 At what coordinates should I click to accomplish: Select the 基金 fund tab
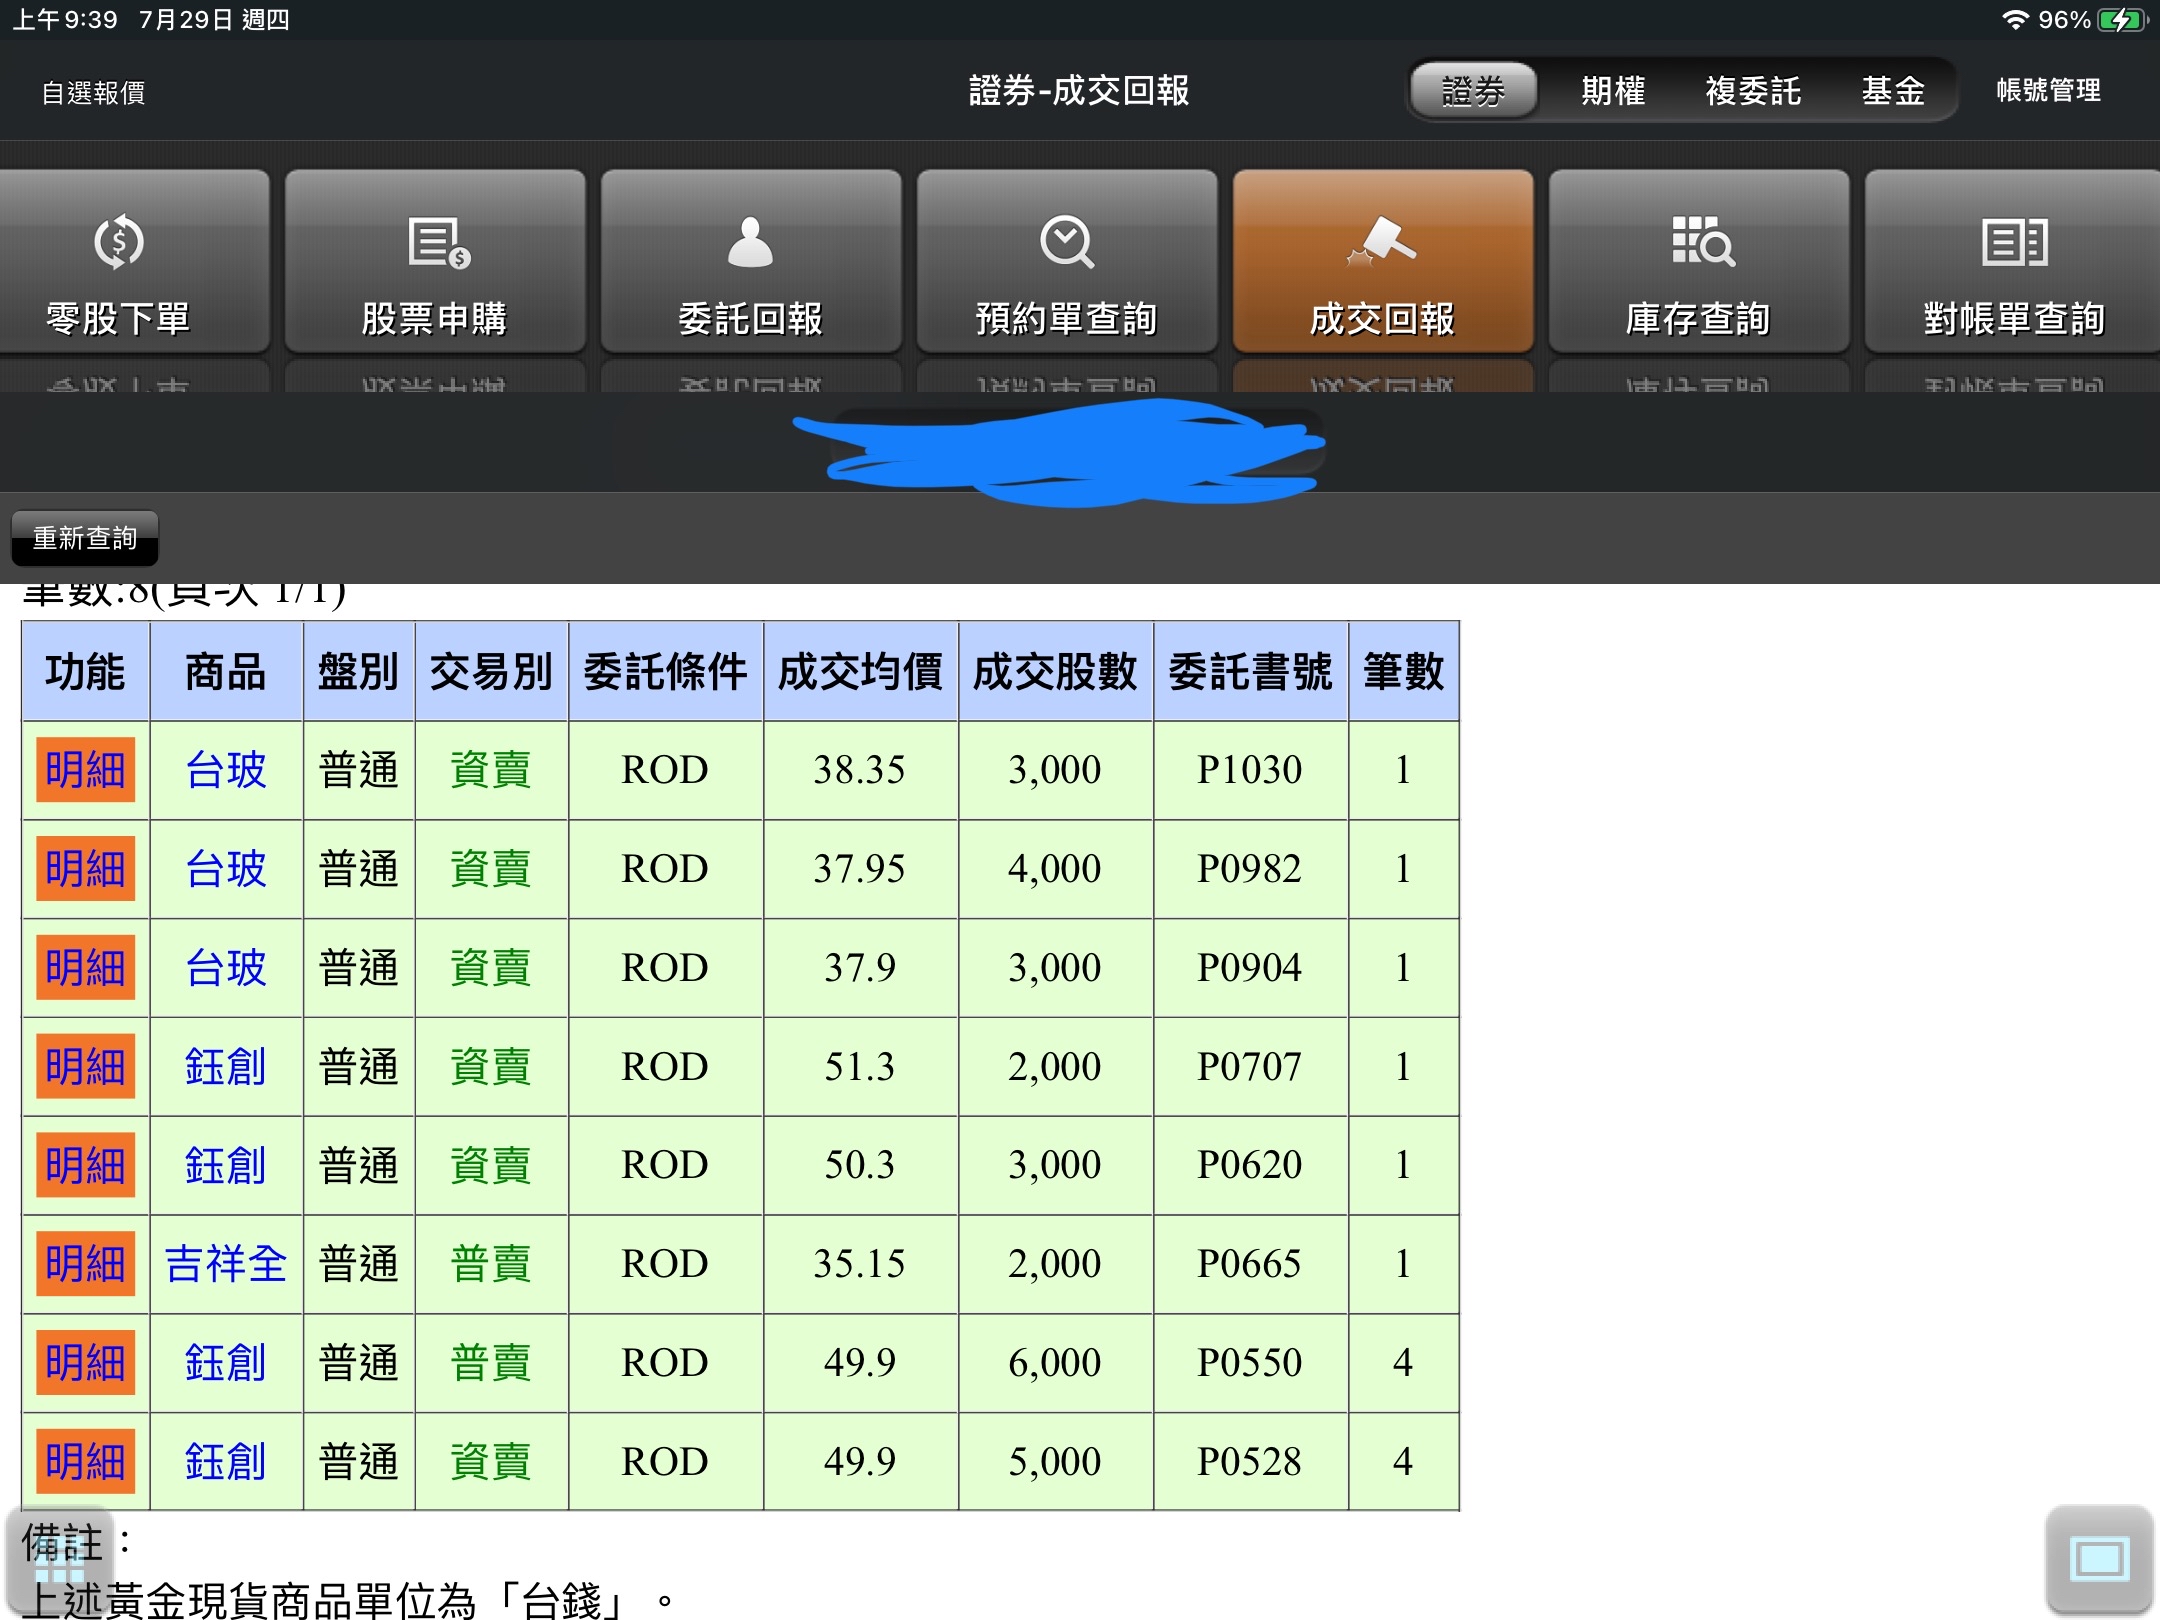click(x=1893, y=91)
